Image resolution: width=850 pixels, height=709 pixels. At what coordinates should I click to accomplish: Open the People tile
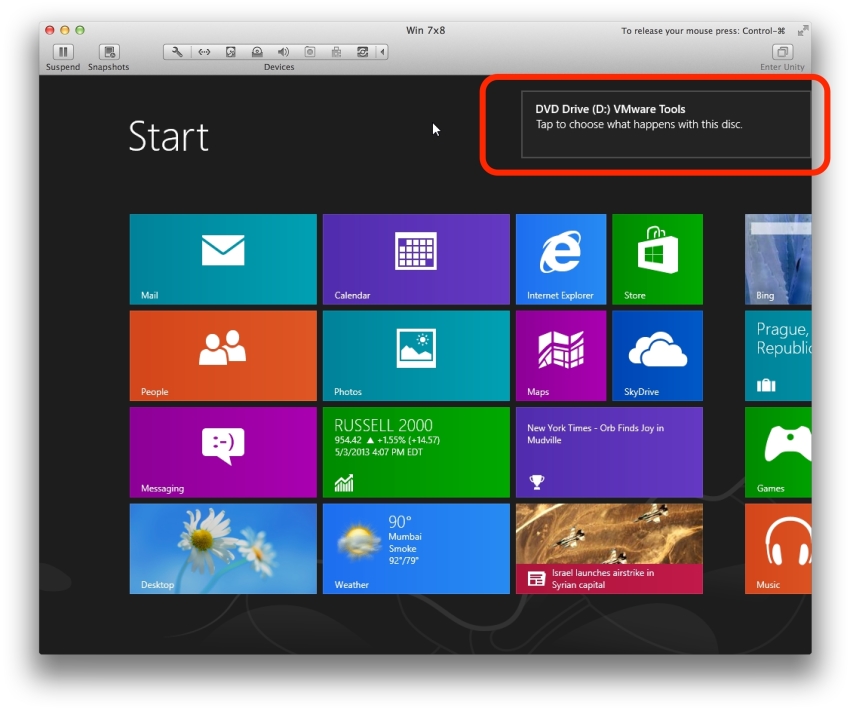tap(223, 355)
